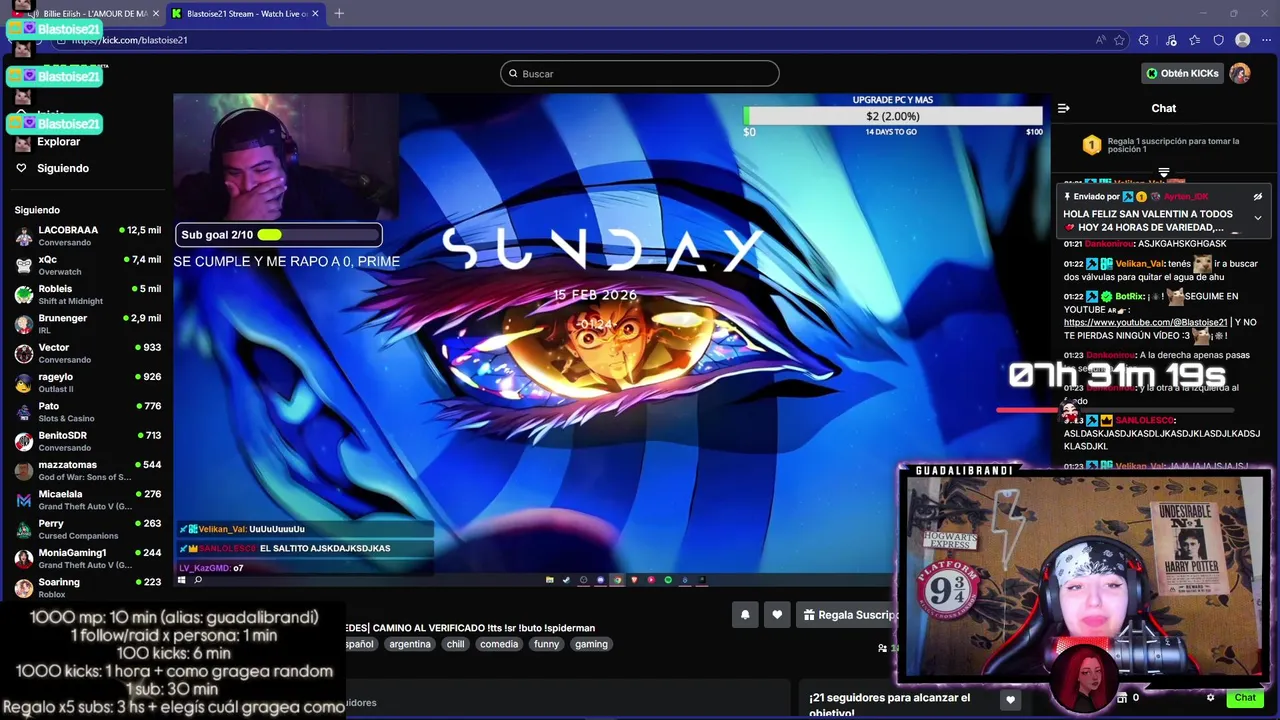Viewport: 1280px width, 720px height.
Task: Open BenitoSDR channel in sidebar
Action: pyautogui.click(x=88, y=441)
